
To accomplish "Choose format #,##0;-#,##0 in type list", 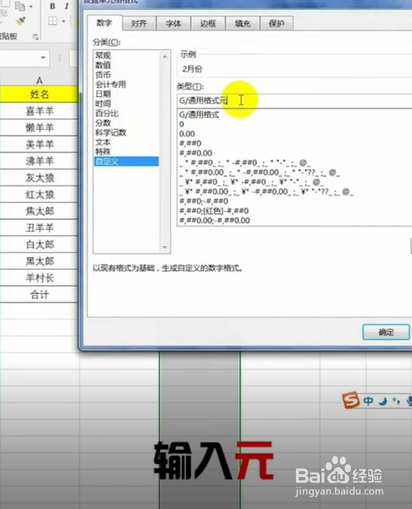I will pos(204,201).
